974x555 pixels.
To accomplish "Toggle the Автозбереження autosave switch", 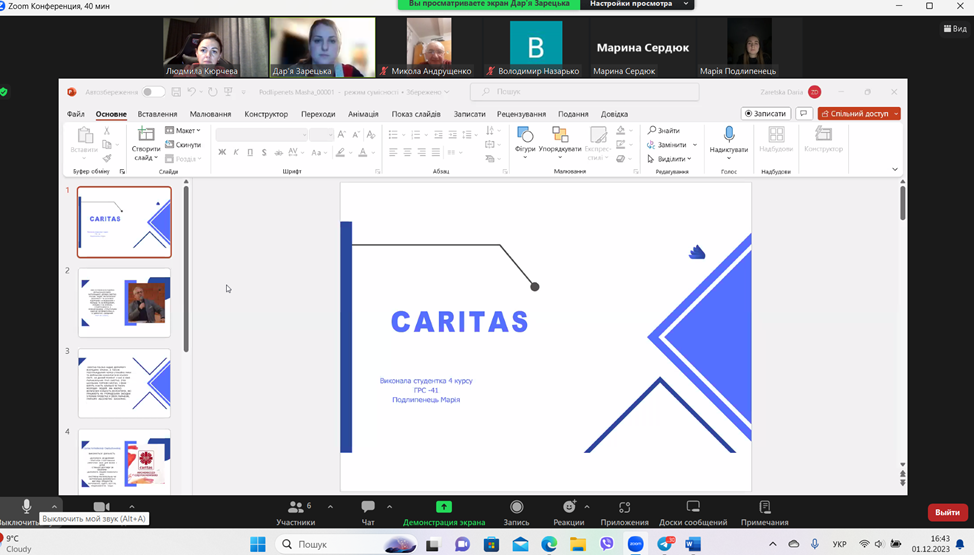I will click(152, 92).
